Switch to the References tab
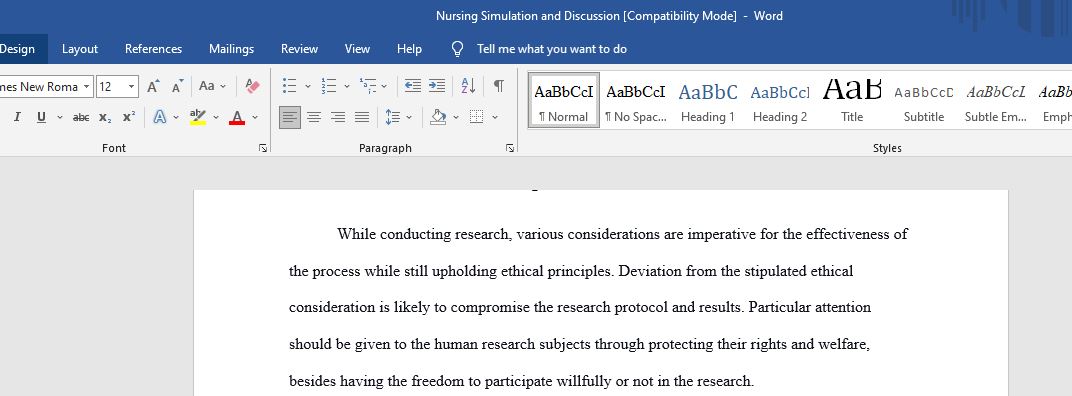Image resolution: width=1072 pixels, height=396 pixels. click(153, 49)
